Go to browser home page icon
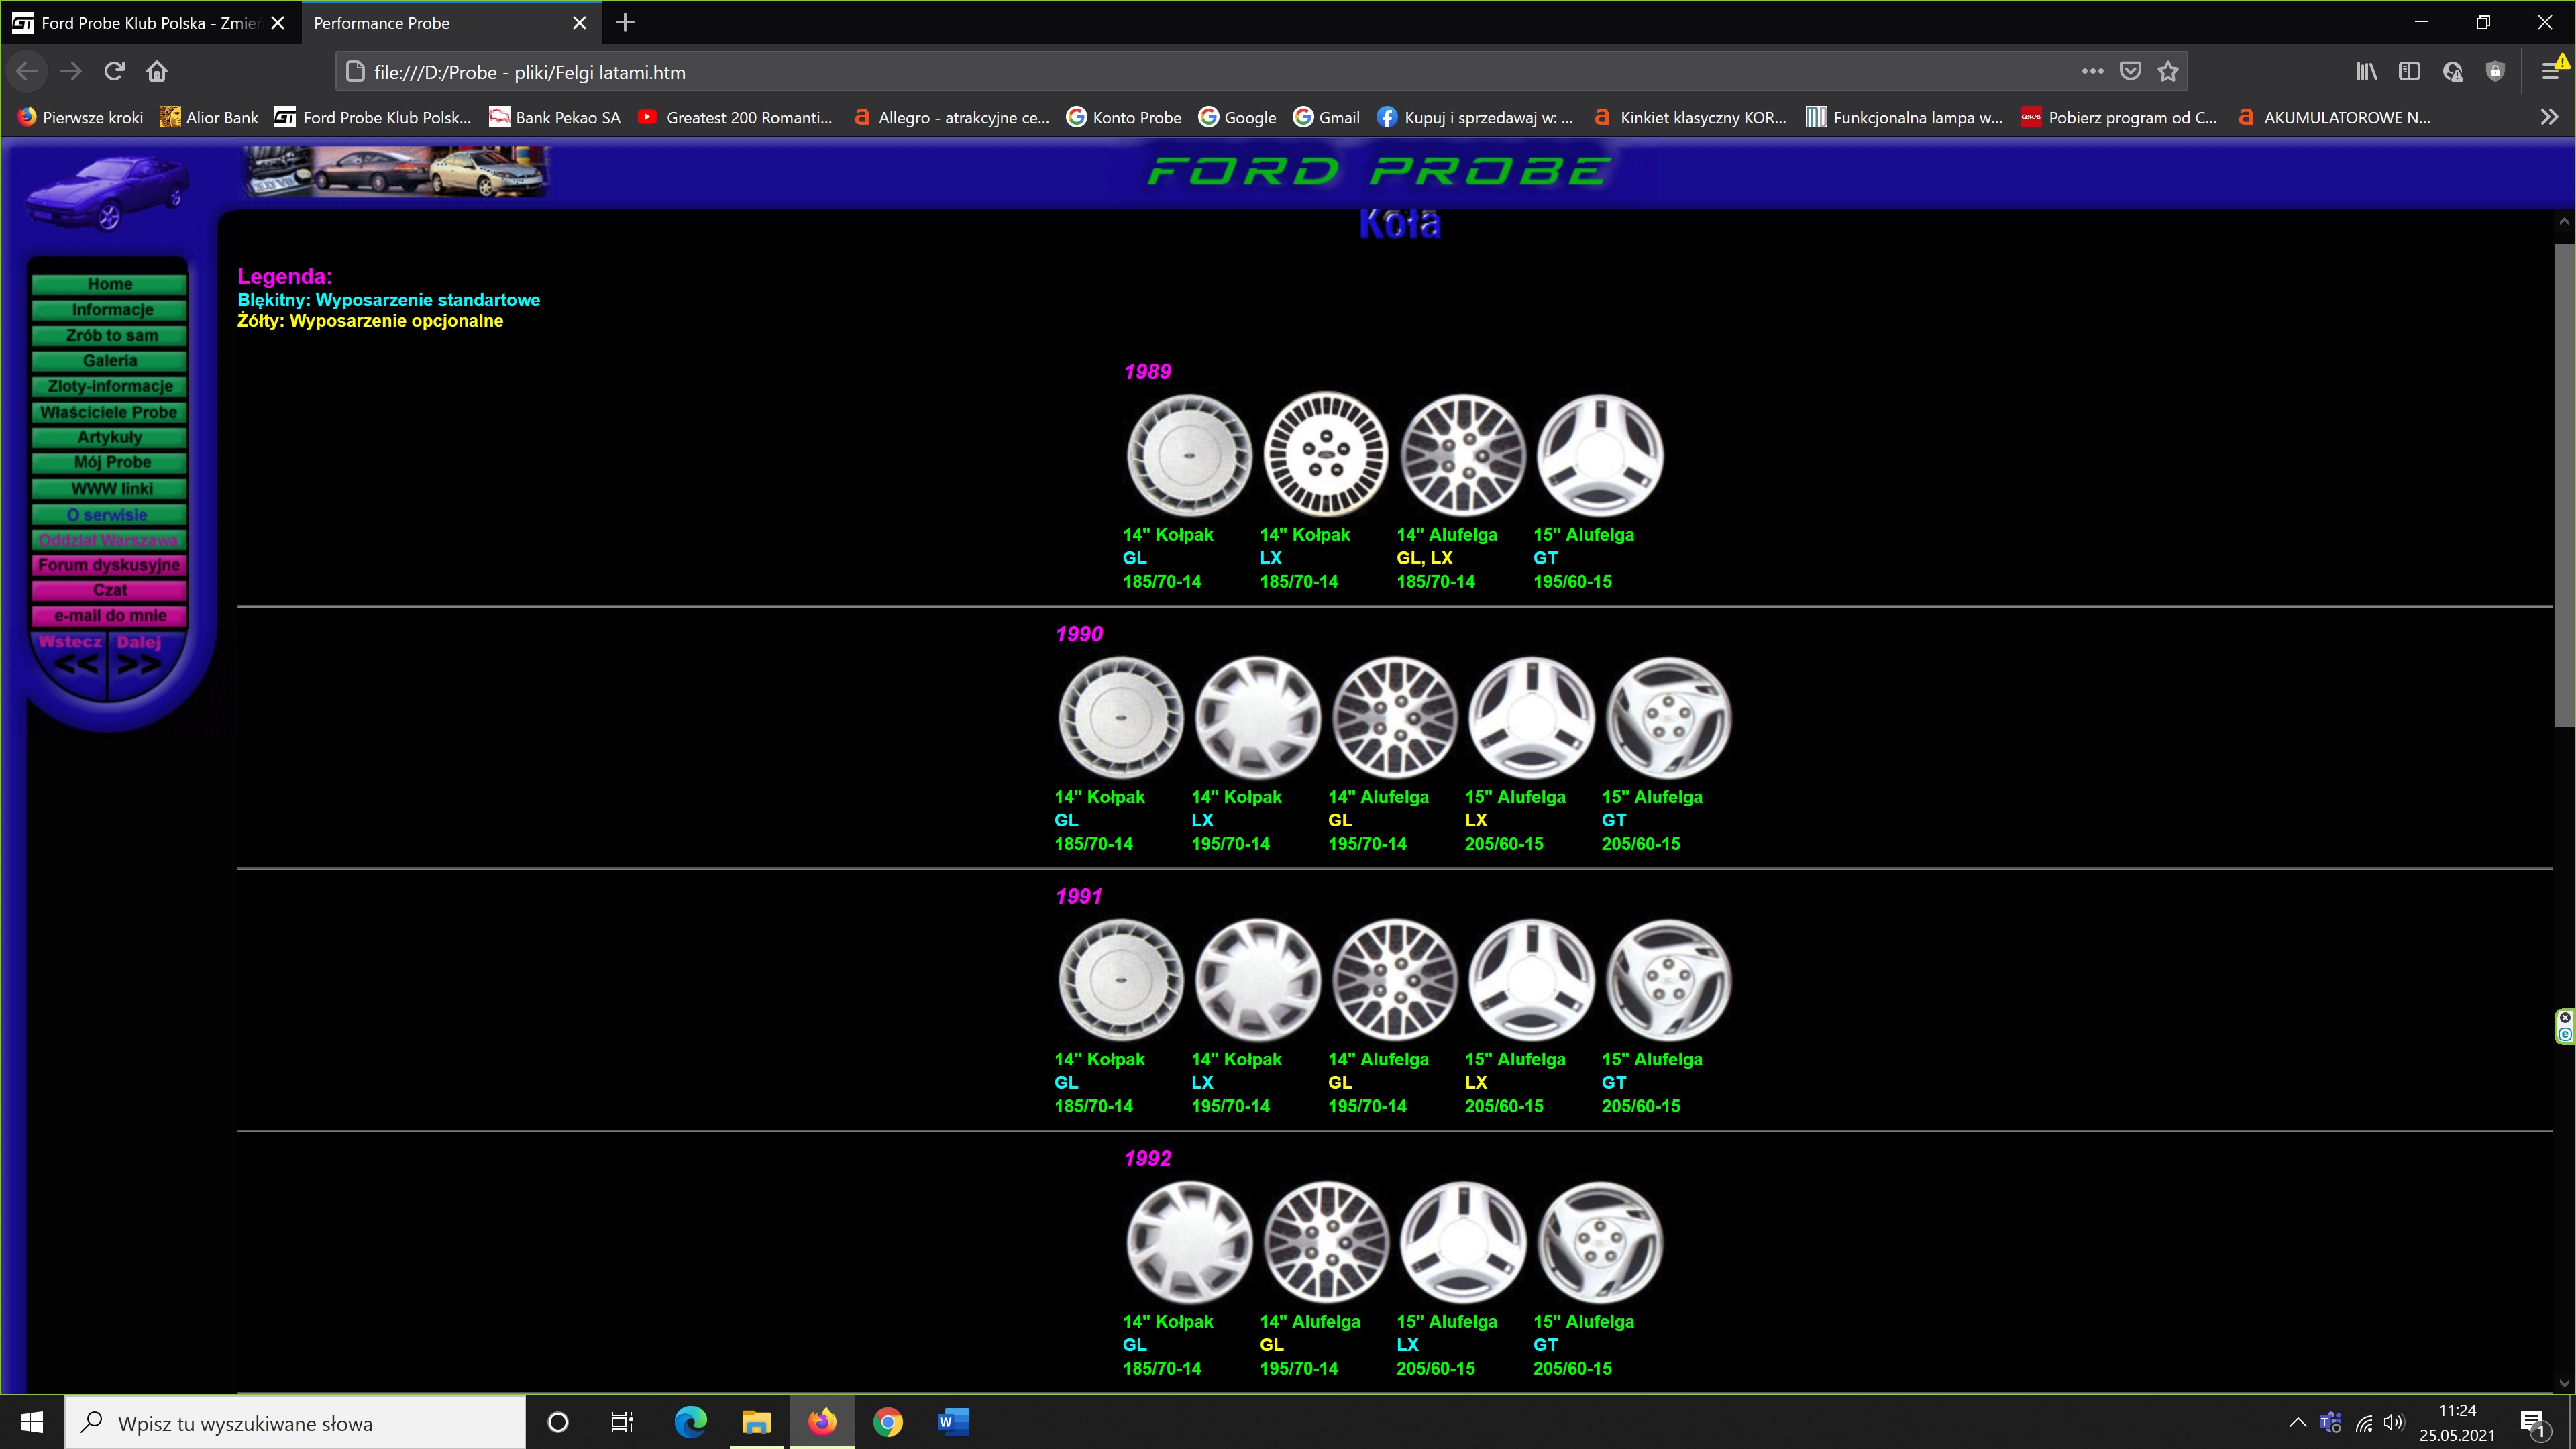 pyautogui.click(x=157, y=71)
